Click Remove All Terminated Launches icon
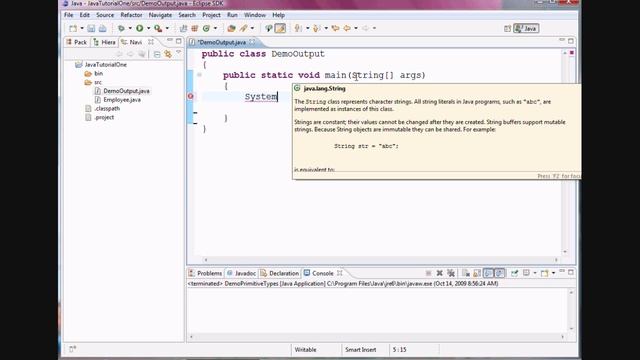Viewport: 640px width, 360px height. coord(451,273)
